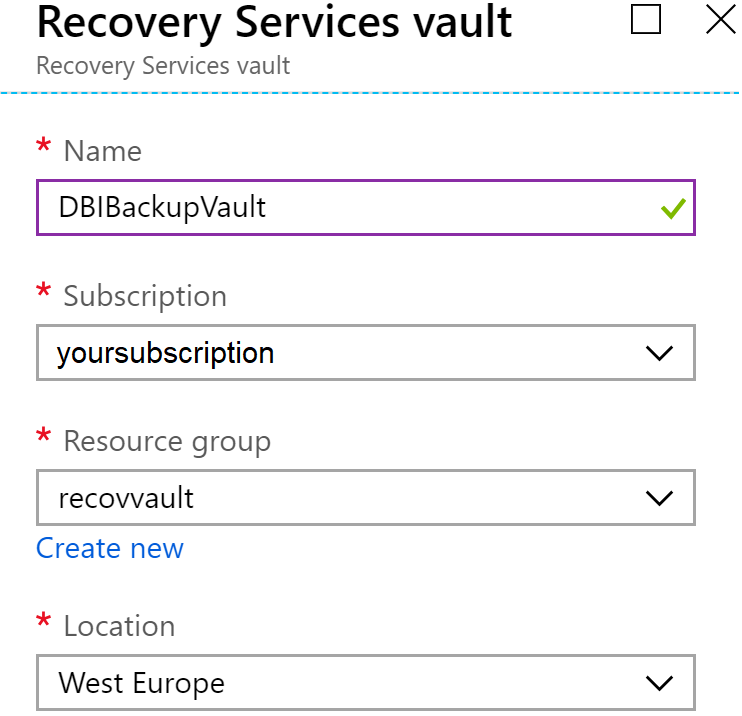Click the Resource group field label
This screenshot has height=716, width=742.
click(167, 441)
